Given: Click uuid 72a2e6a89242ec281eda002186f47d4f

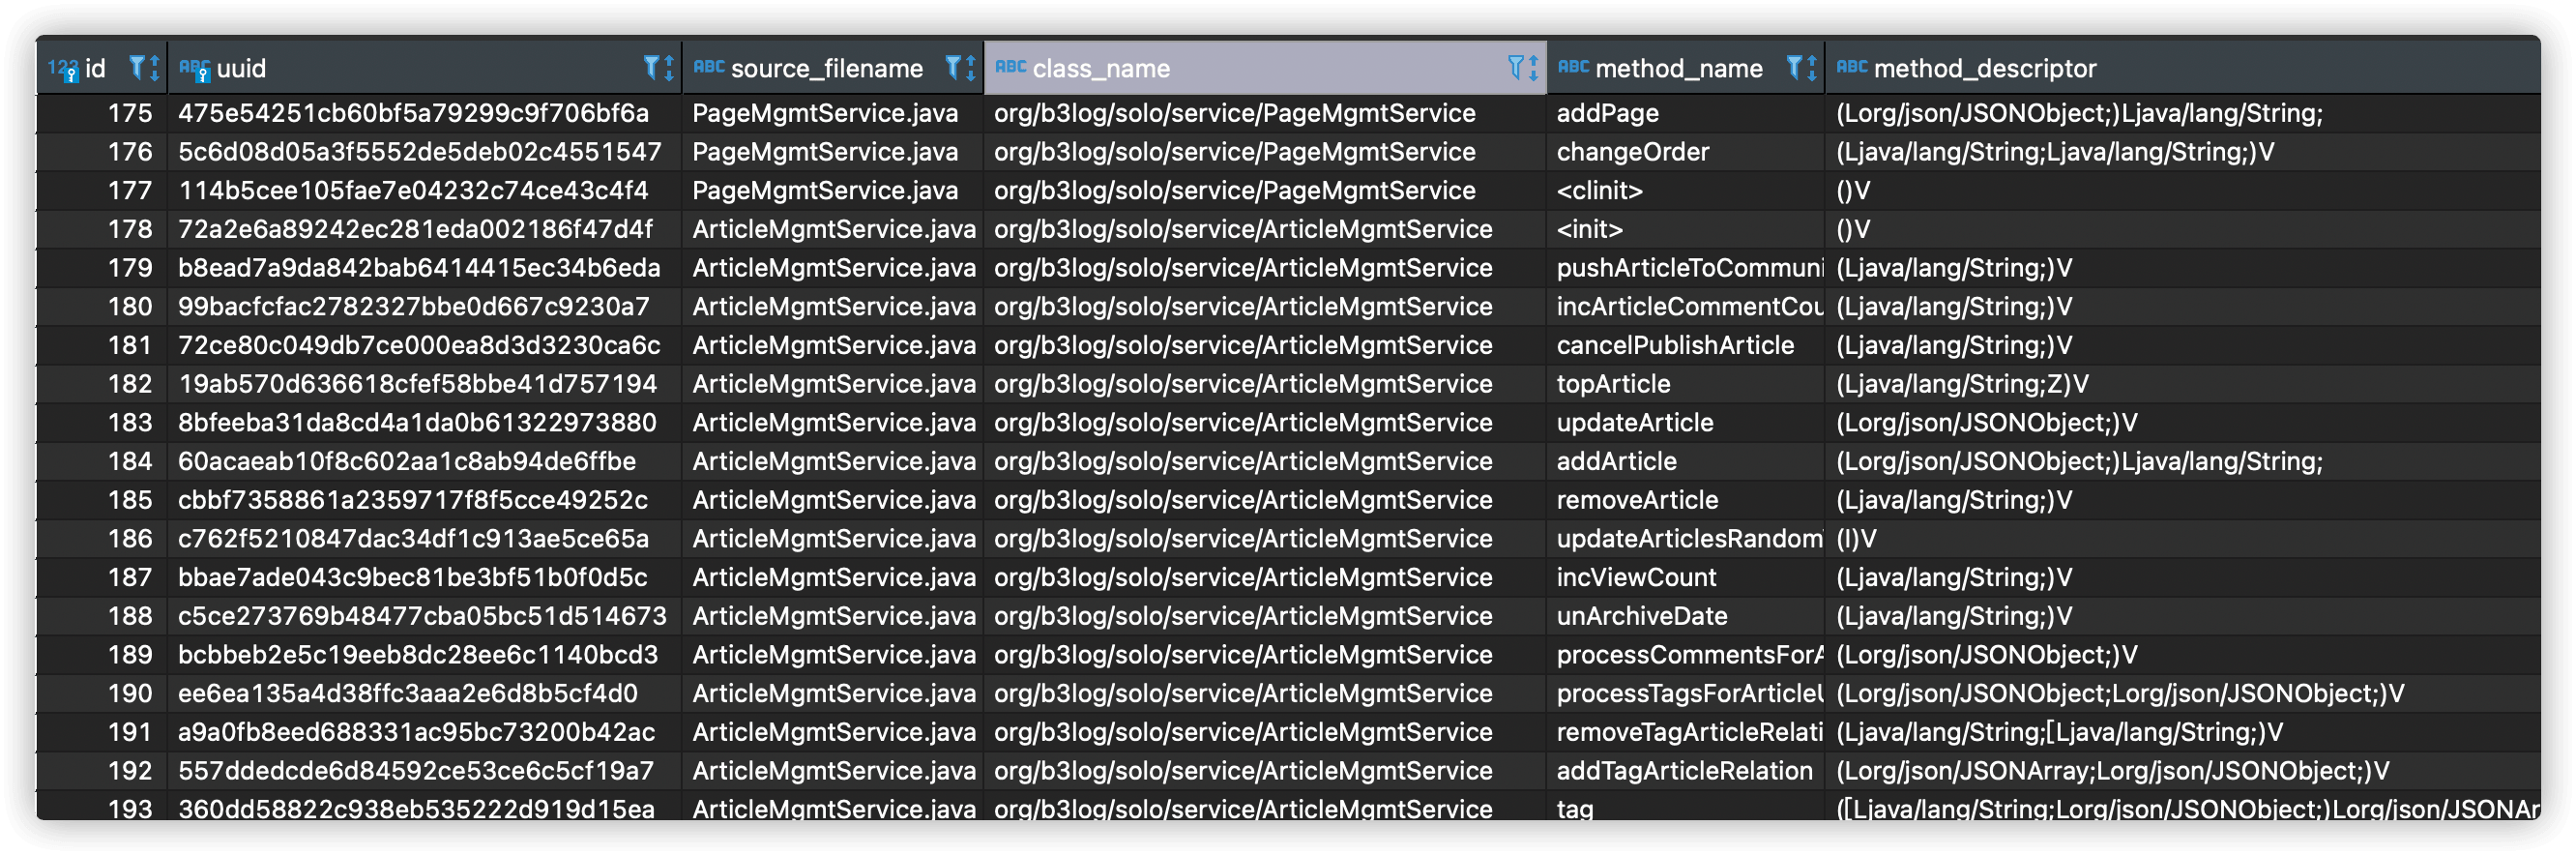Looking at the screenshot, I should (415, 229).
